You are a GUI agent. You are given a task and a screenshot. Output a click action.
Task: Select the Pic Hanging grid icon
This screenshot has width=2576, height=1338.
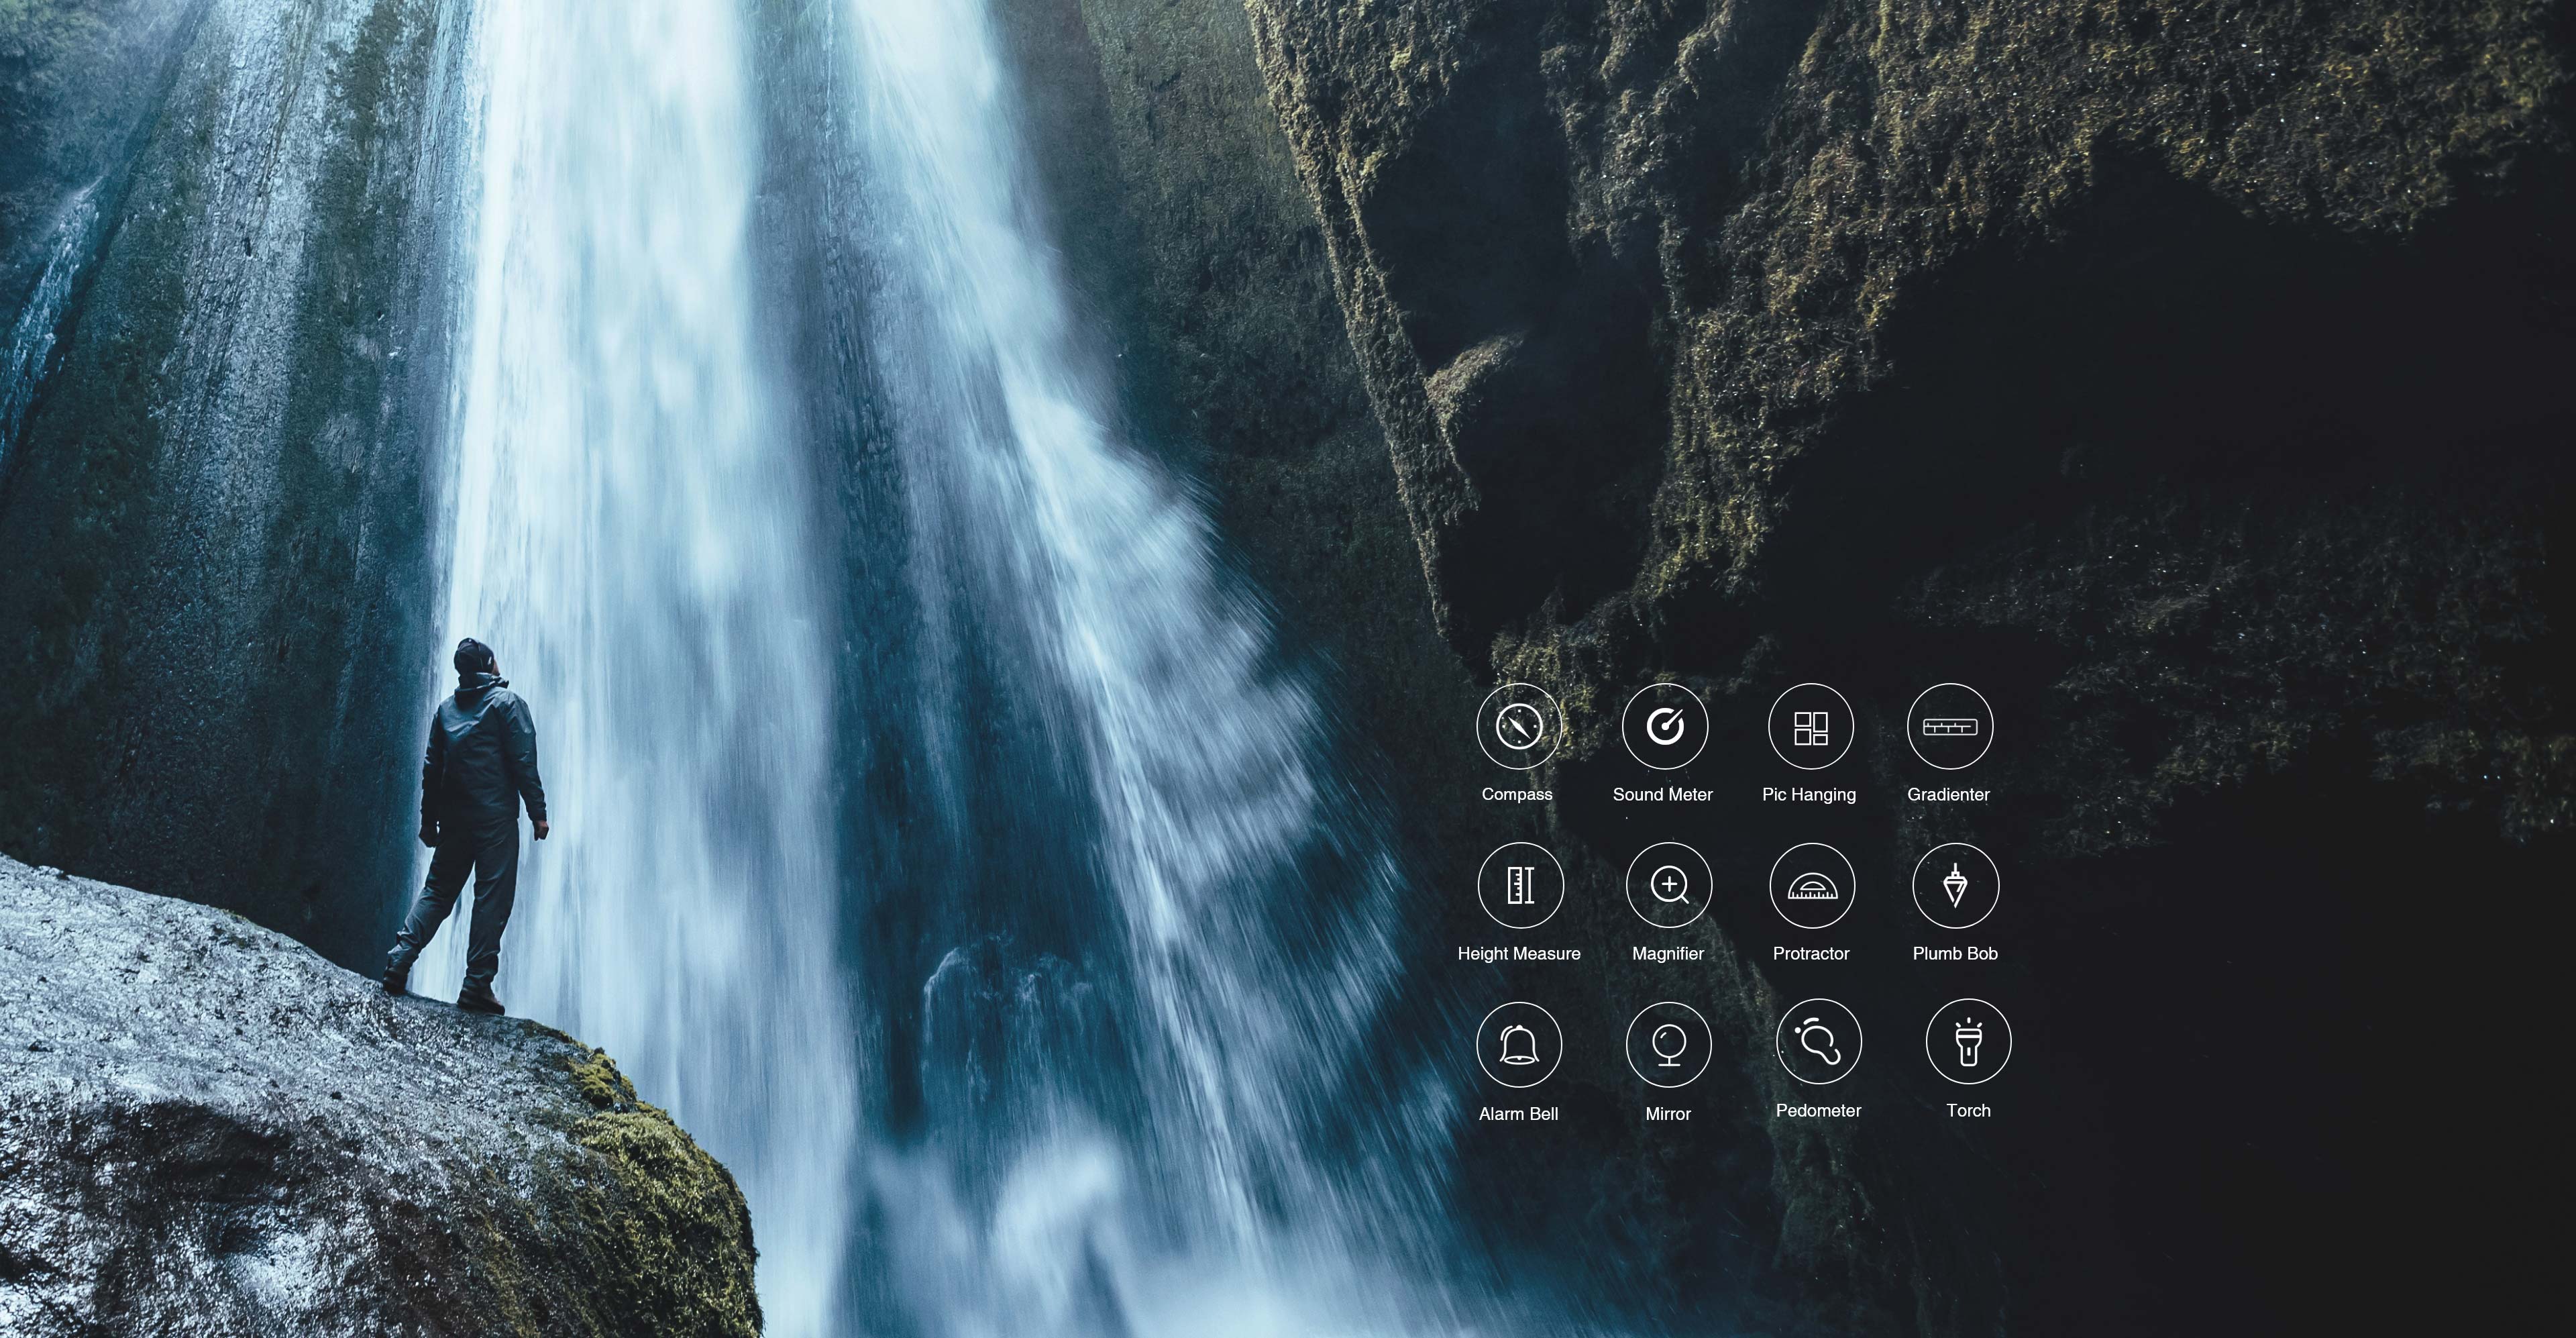point(1810,727)
